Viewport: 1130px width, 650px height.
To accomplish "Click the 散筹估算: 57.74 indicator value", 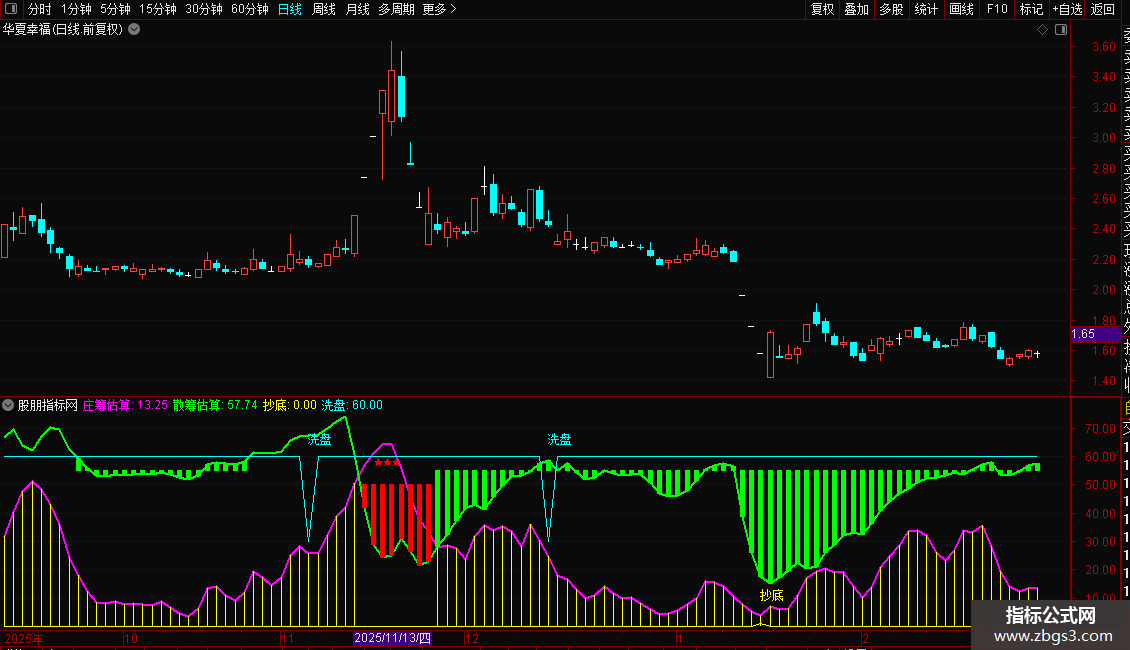I will point(215,405).
